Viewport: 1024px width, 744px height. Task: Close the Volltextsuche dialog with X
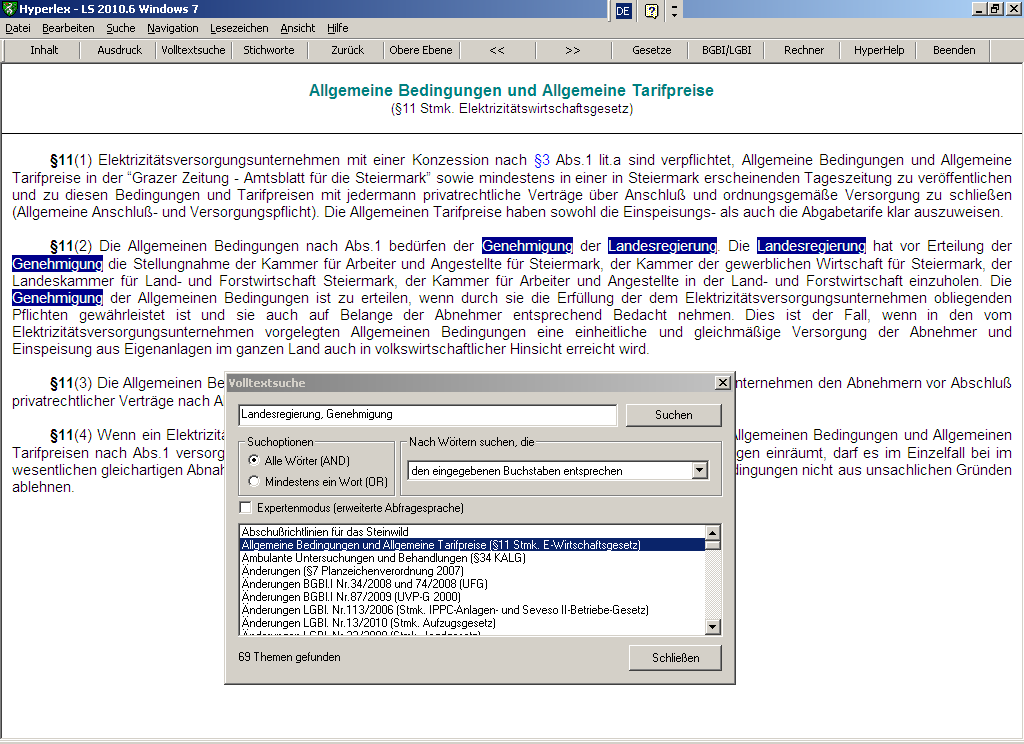(x=723, y=383)
